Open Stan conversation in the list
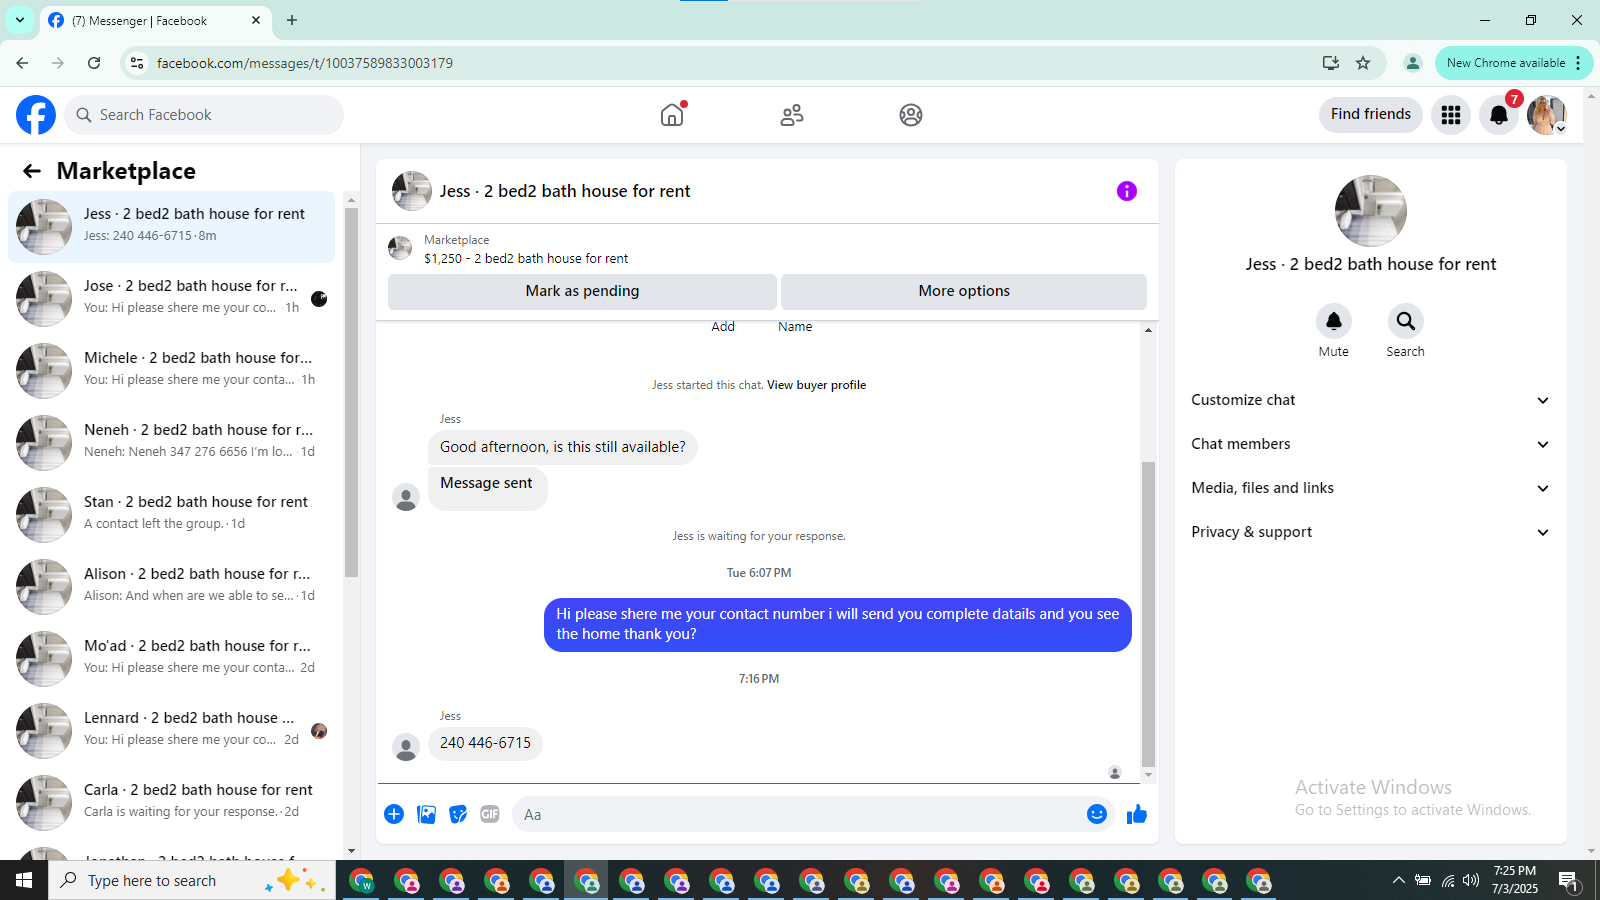Screen dimensions: 1600x900 [x=172, y=515]
